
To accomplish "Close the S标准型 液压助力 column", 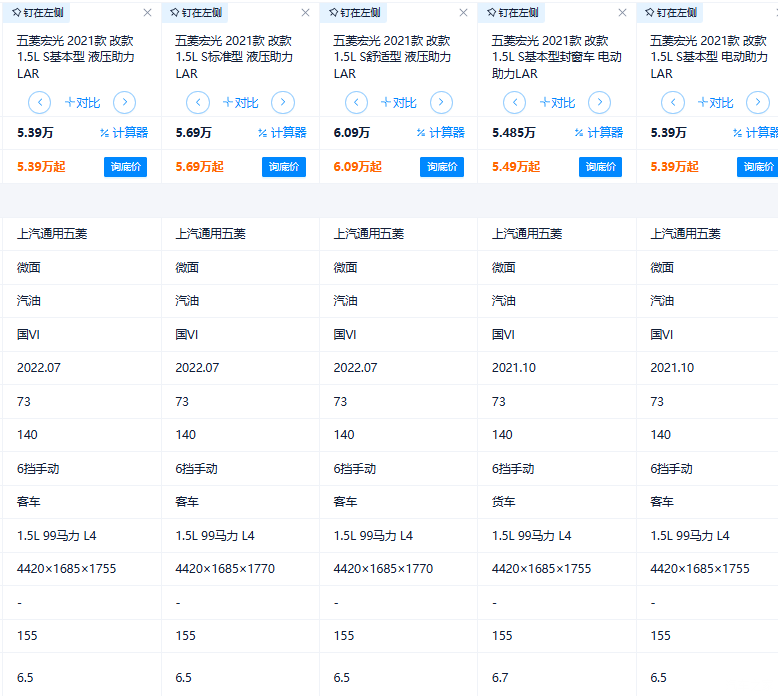I will [x=306, y=13].
